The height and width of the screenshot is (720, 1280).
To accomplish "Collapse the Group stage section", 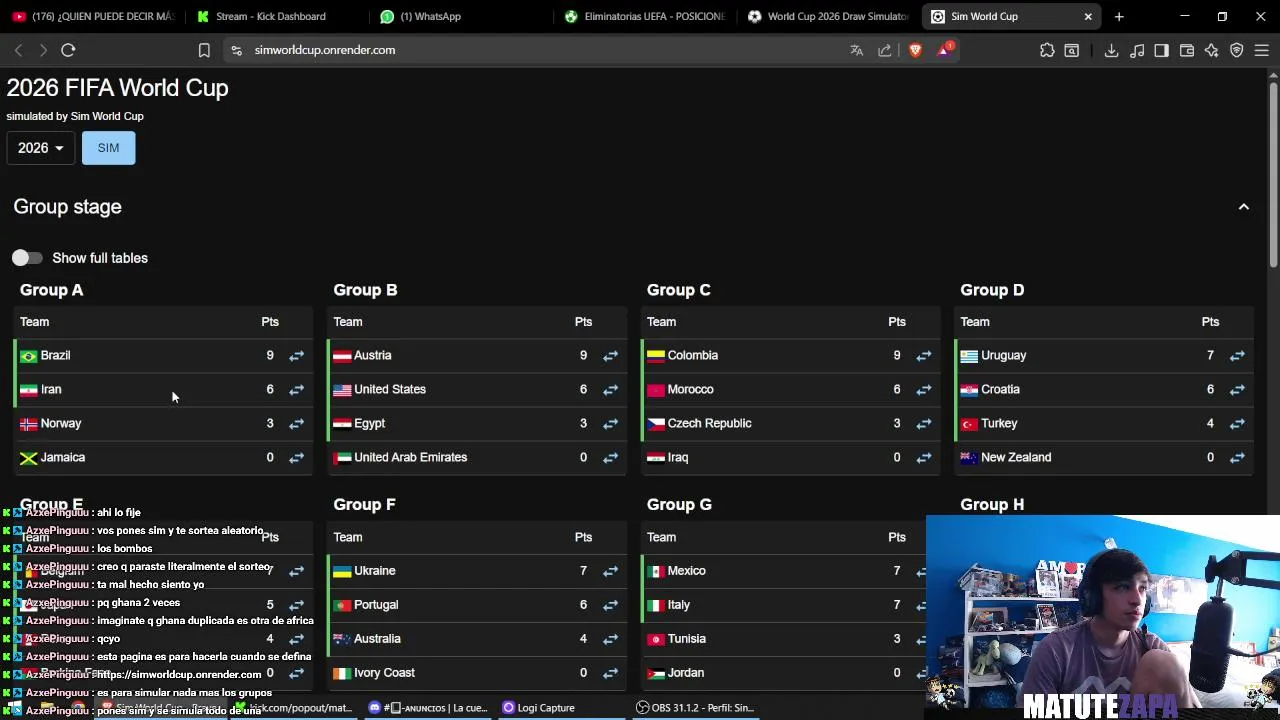I will [1244, 207].
